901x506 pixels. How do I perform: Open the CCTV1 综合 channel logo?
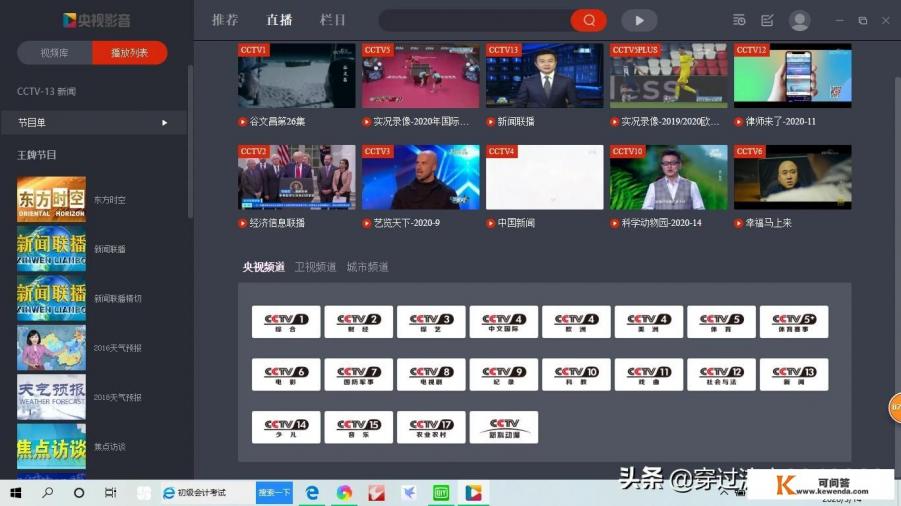[286, 322]
